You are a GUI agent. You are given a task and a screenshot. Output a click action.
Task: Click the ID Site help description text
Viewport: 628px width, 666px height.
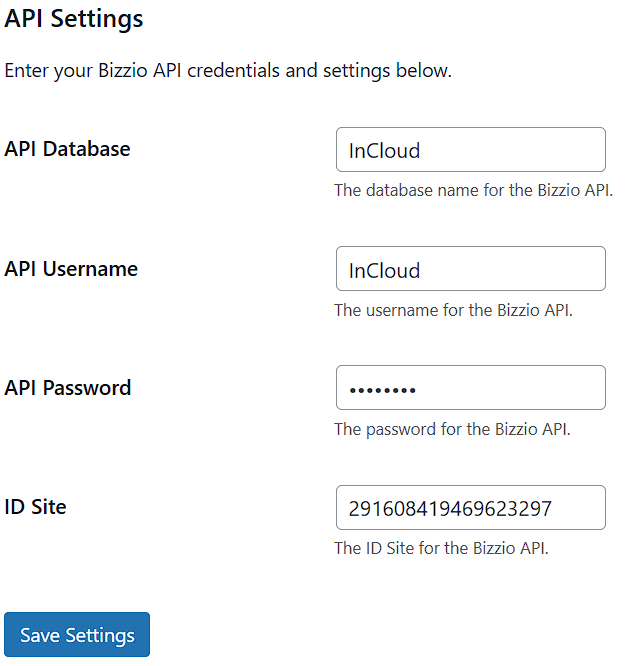441,548
